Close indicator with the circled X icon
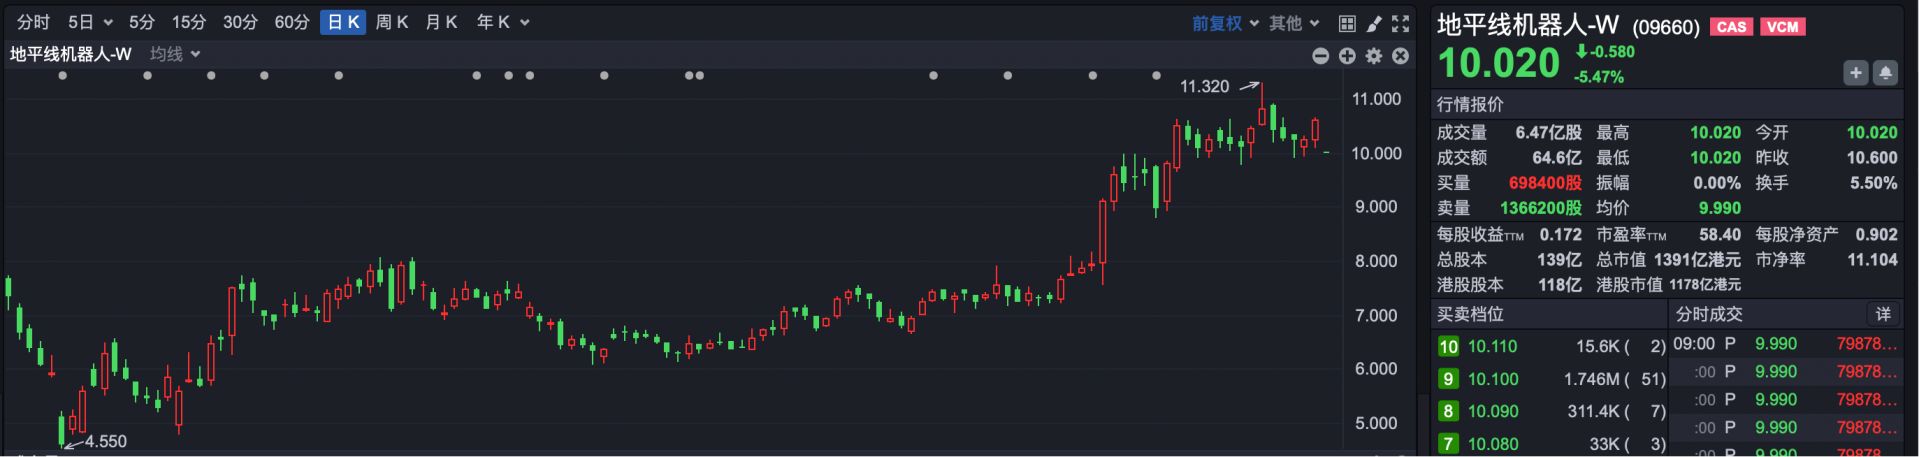Viewport: 1919px width, 457px height. click(1400, 56)
